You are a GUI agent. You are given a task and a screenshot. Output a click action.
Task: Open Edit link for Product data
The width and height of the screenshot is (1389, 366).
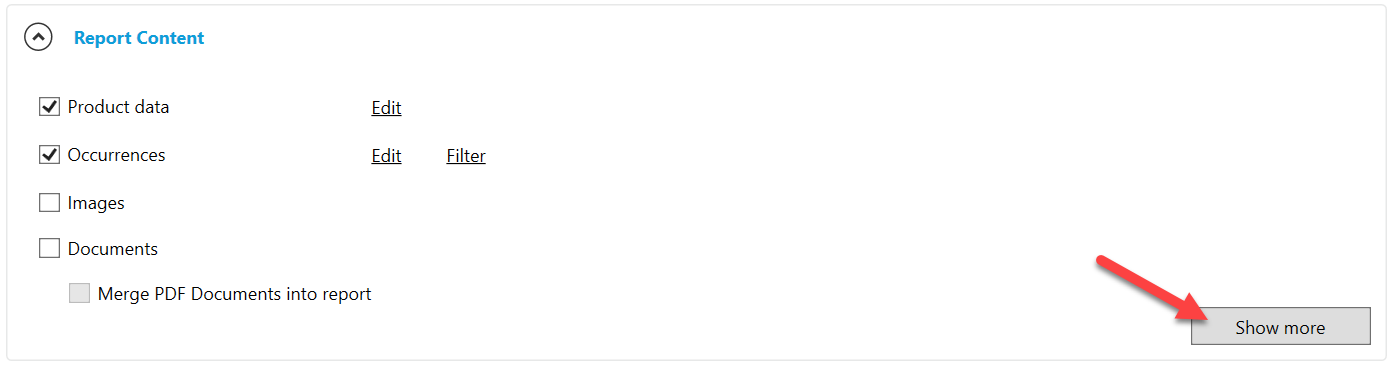click(386, 108)
